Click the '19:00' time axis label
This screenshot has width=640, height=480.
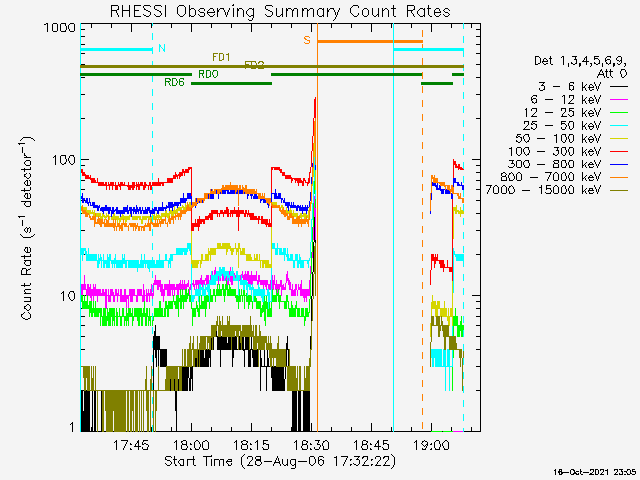[432, 445]
